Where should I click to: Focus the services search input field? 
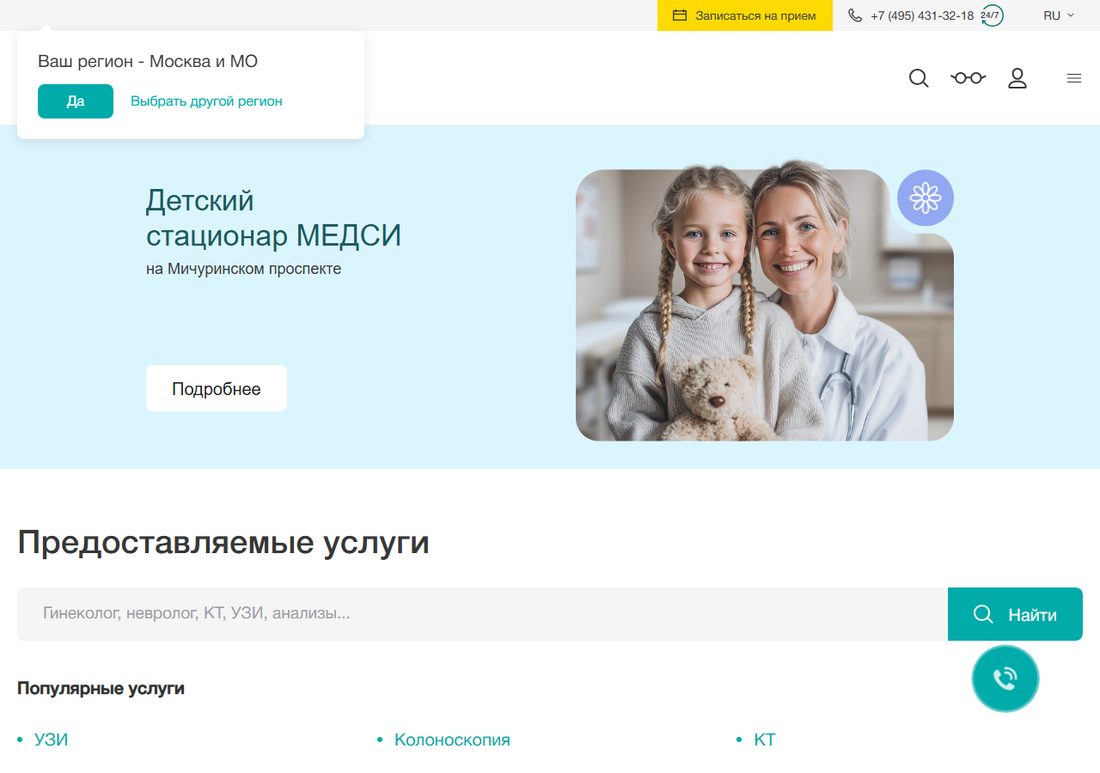click(x=482, y=614)
